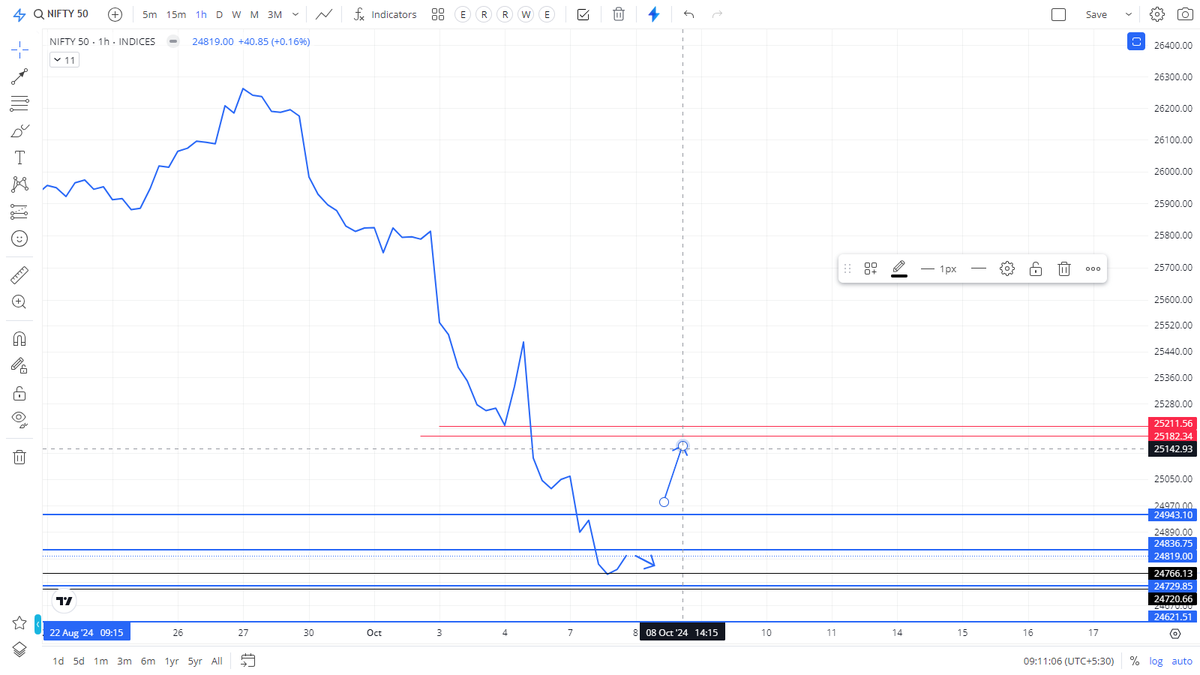Image resolution: width=1200 pixels, height=675 pixels.
Task: Set date range to 5d
Action: click(x=79, y=661)
